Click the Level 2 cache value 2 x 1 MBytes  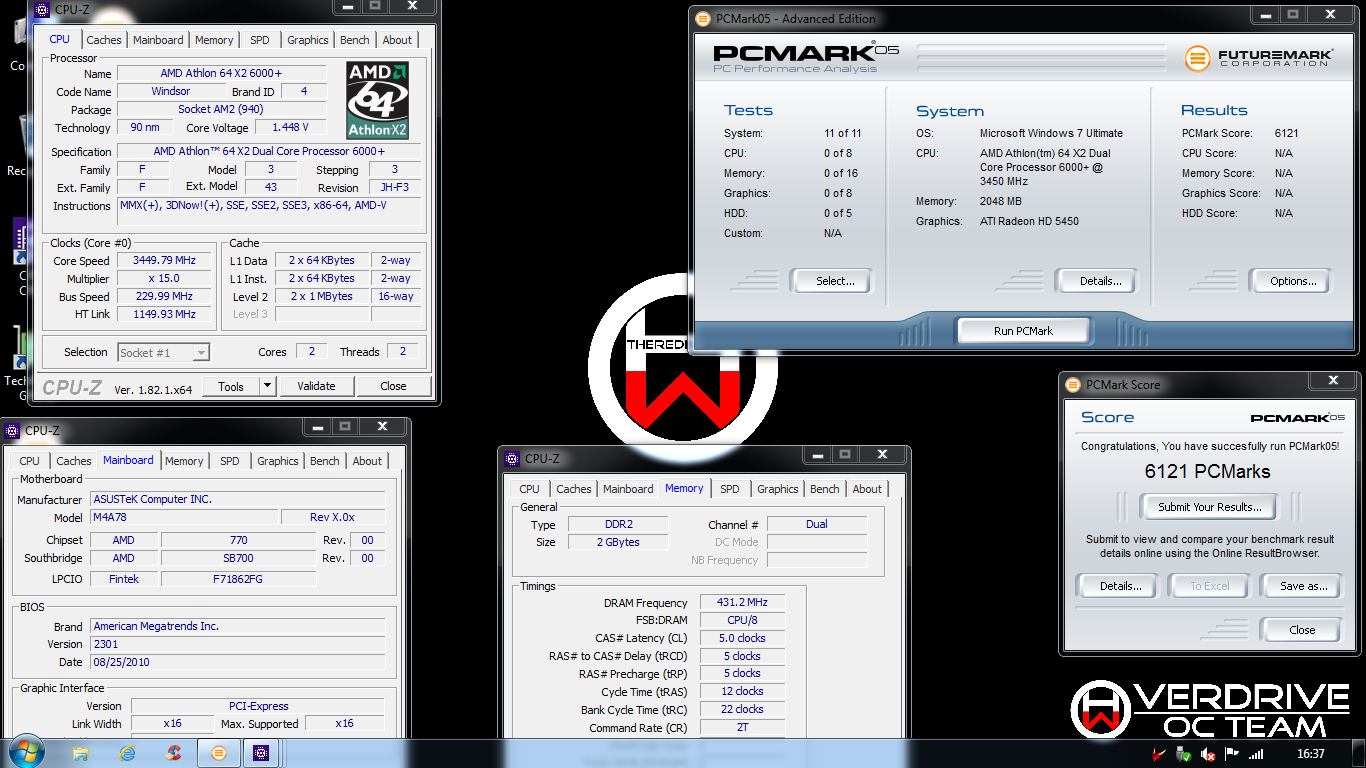coord(321,296)
